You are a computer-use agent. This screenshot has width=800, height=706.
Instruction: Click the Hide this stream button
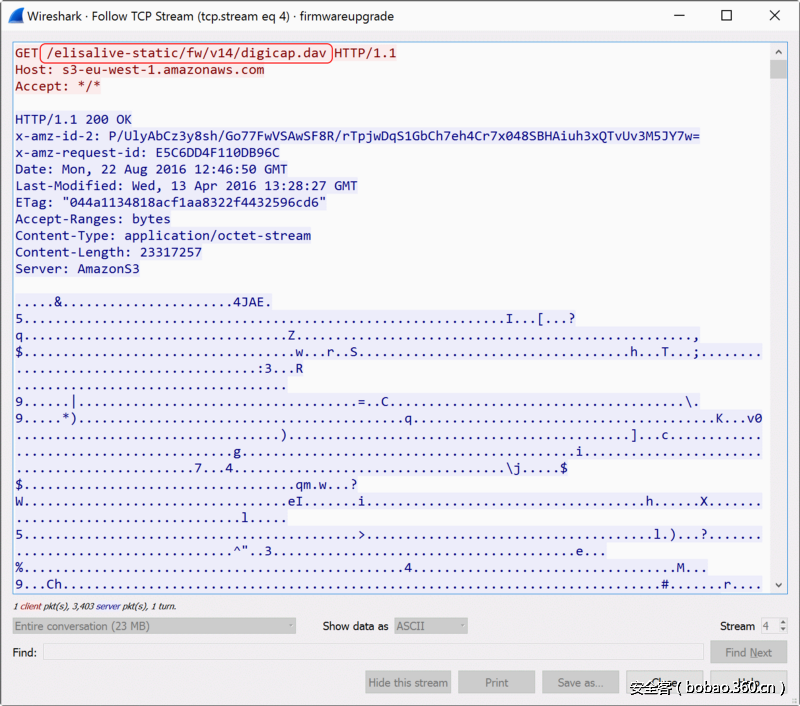pos(408,683)
